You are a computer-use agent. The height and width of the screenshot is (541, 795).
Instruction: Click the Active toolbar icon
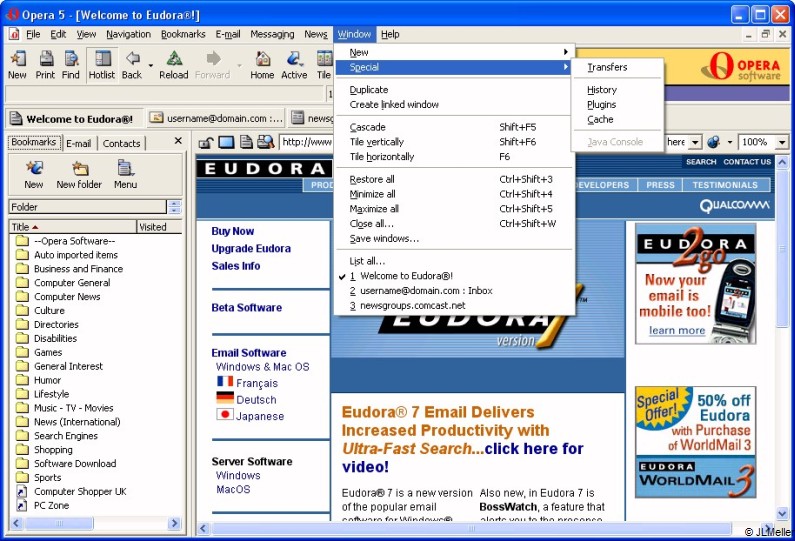click(x=294, y=64)
